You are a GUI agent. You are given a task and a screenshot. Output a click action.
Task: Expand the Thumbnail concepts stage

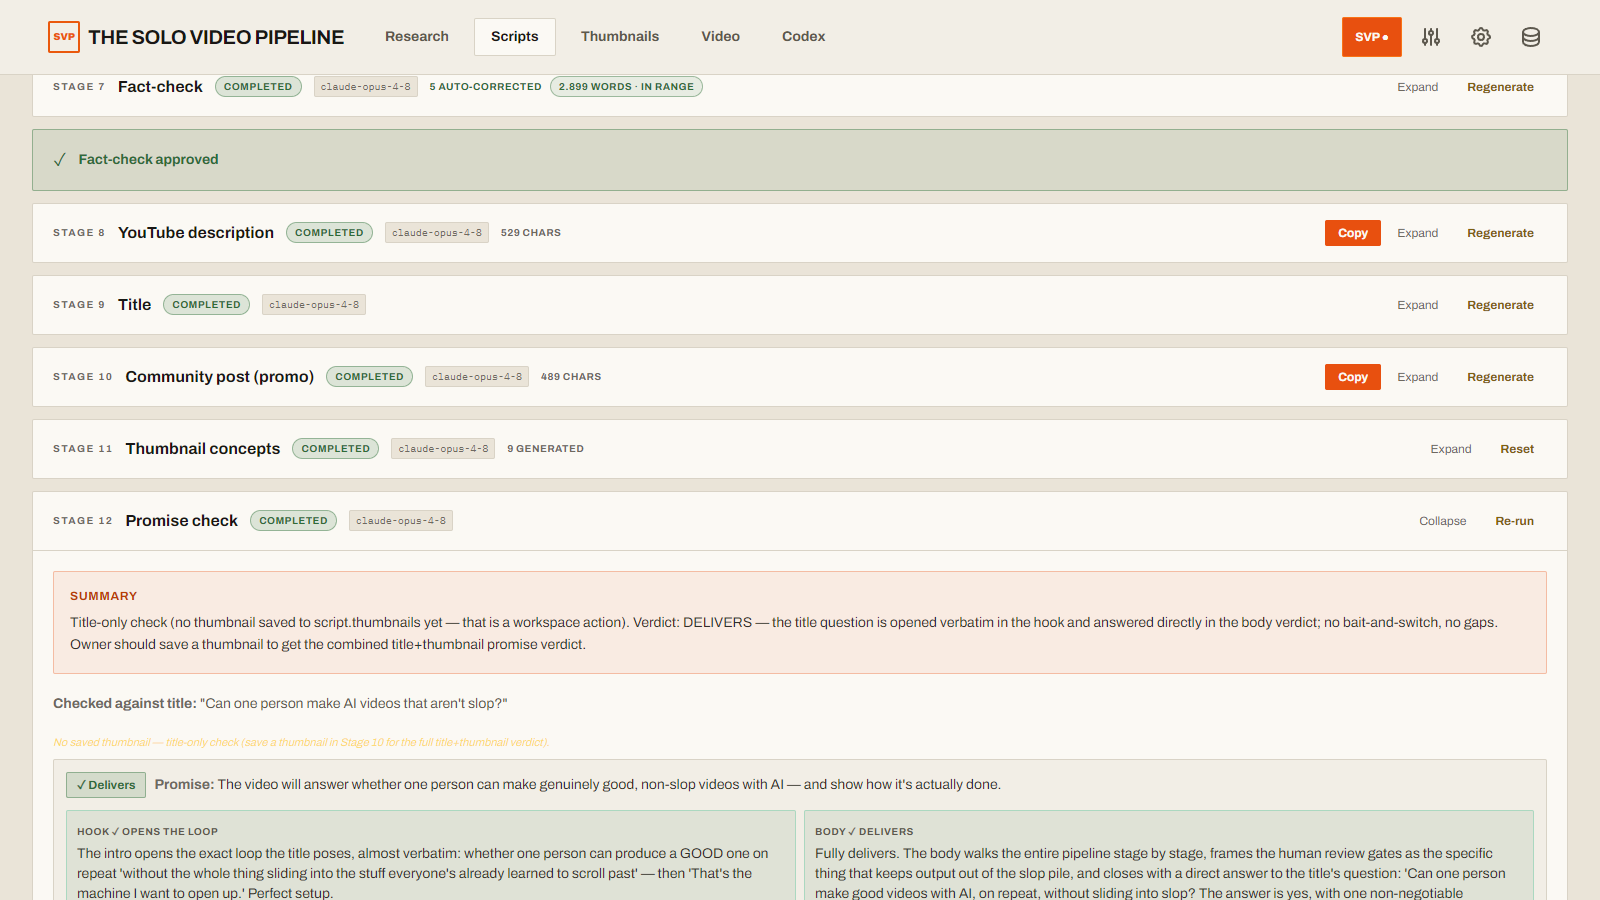pos(1450,449)
